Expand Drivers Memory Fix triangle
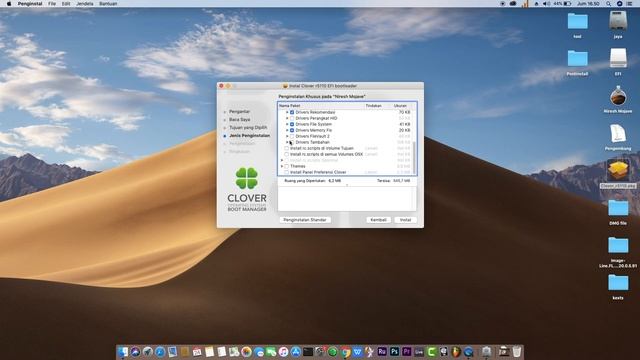Screen dimensions: 640x360 (x=287, y=130)
